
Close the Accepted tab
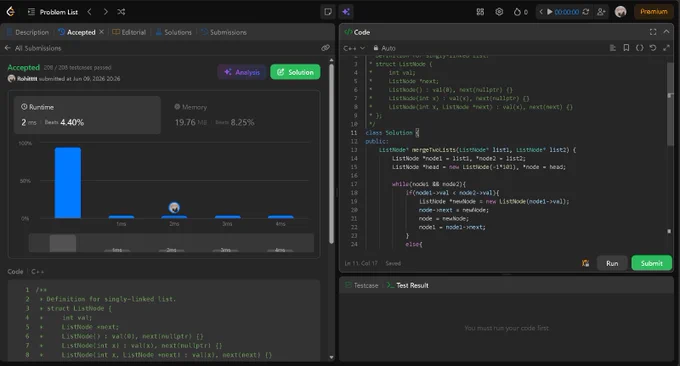coord(101,32)
